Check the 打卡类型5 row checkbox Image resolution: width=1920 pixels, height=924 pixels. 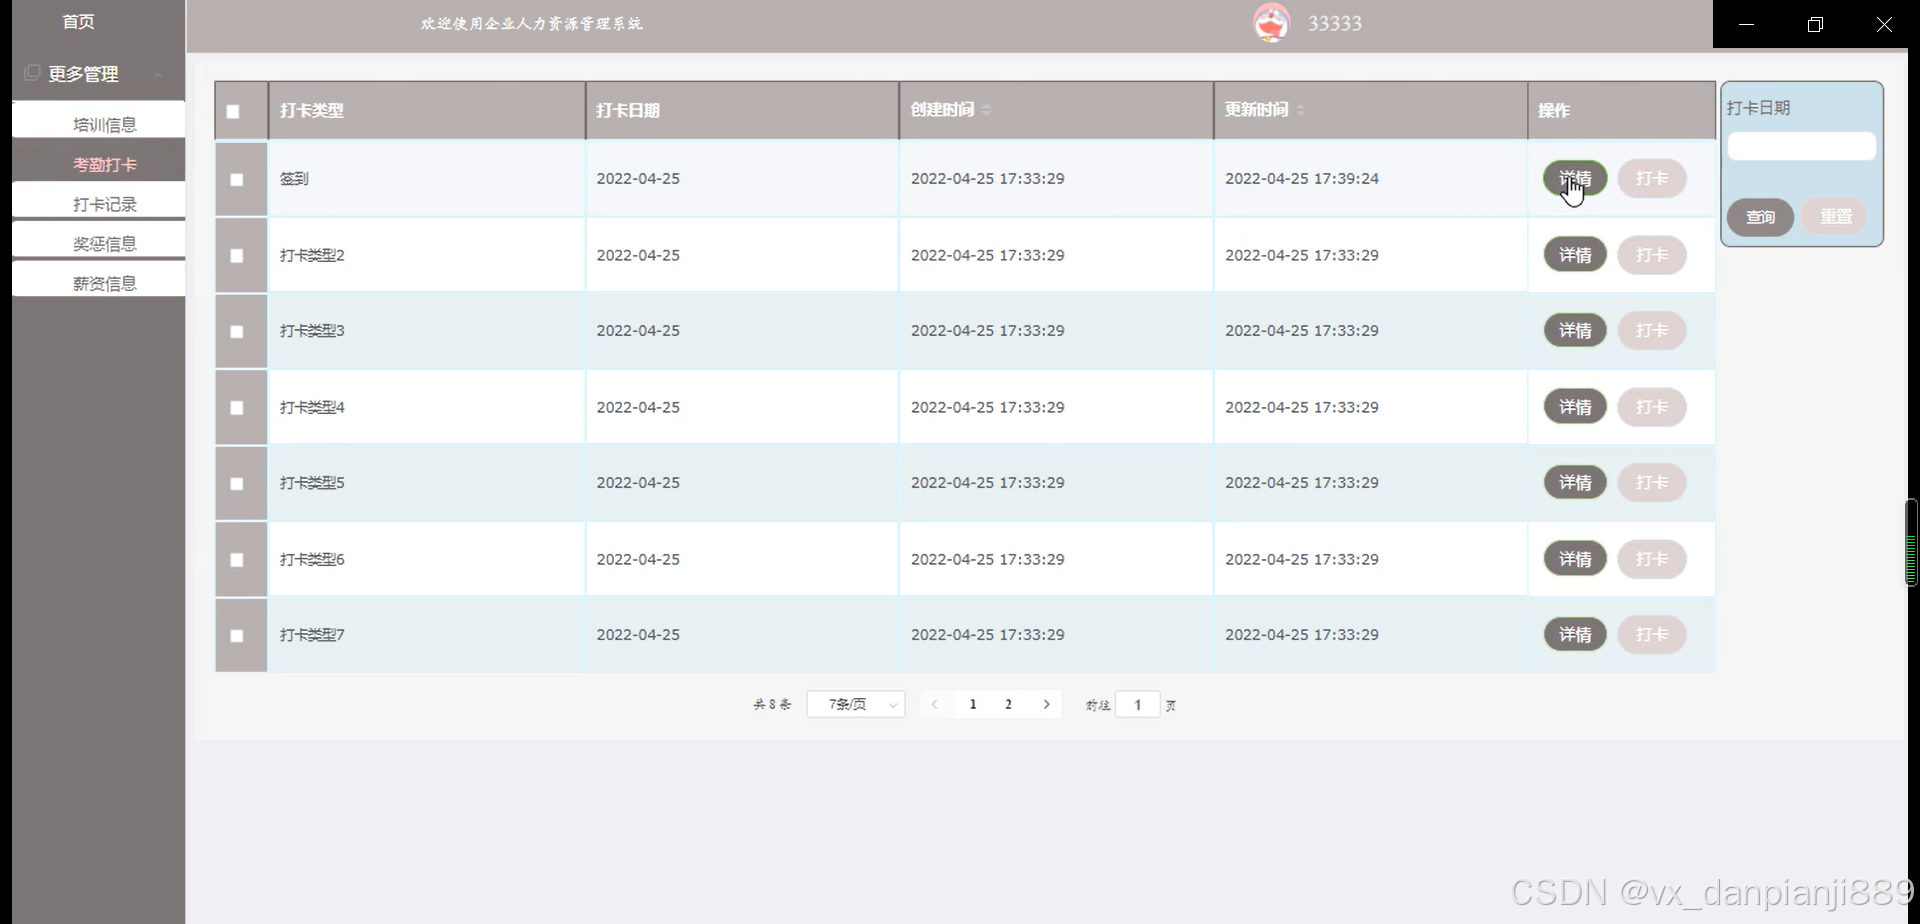pyautogui.click(x=237, y=484)
